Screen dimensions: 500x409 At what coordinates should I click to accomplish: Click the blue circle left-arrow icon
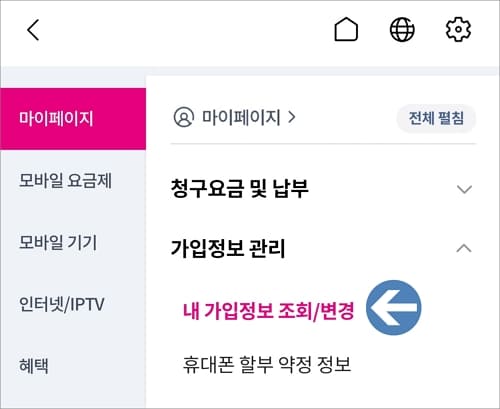click(393, 307)
